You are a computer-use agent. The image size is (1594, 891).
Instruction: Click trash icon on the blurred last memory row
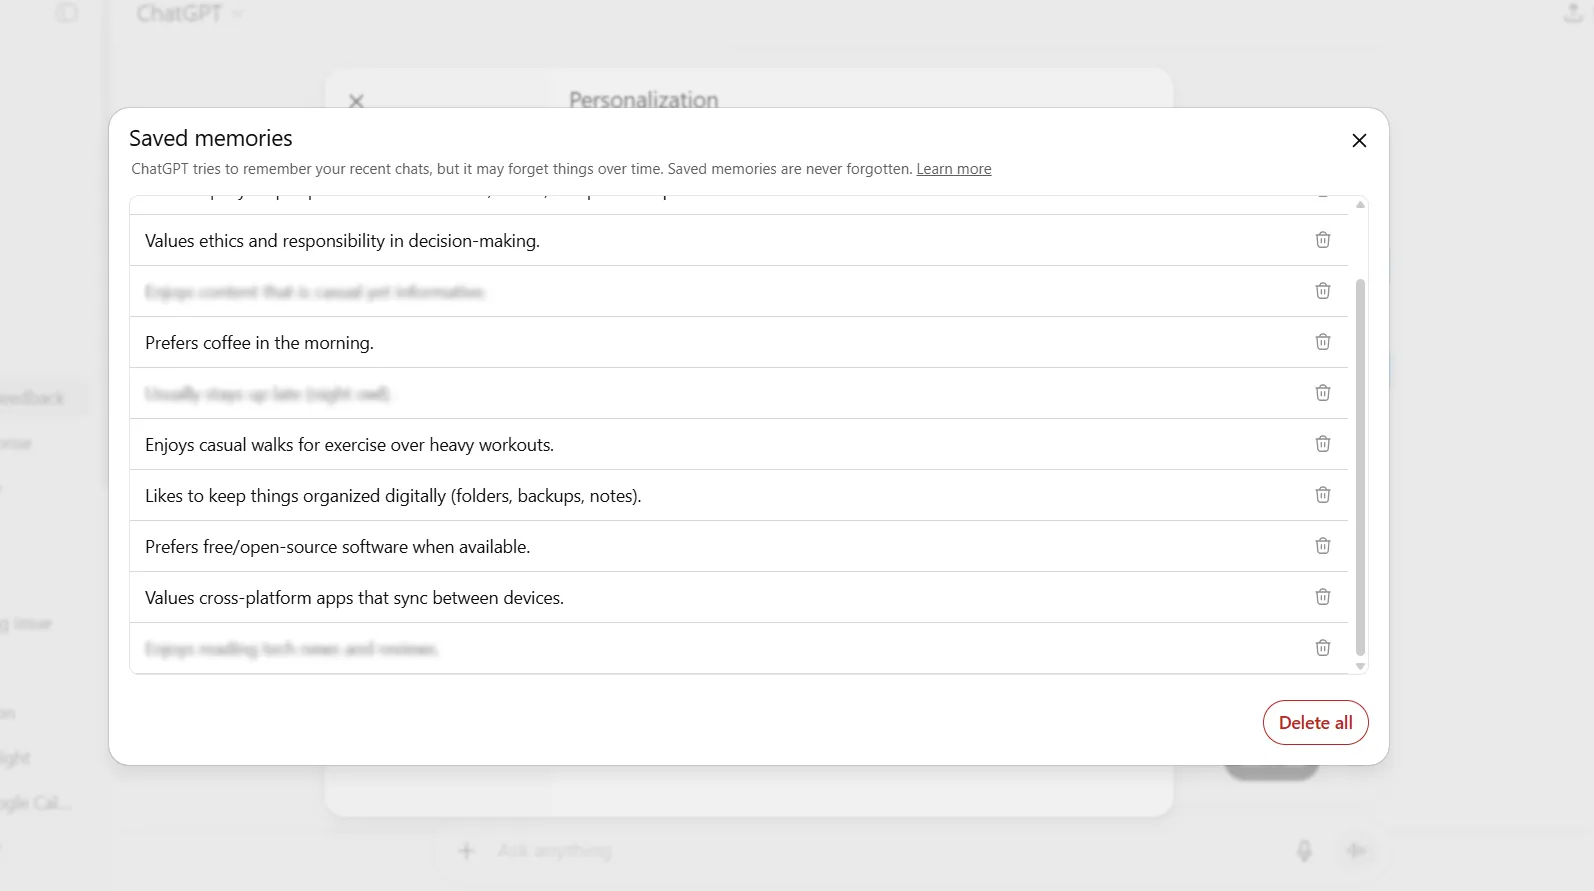(x=1322, y=648)
